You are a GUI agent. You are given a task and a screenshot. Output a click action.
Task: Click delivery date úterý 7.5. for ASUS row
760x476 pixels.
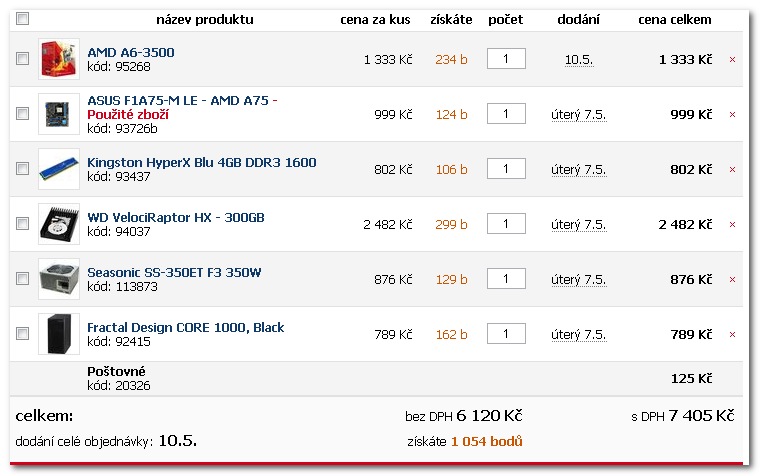(x=579, y=115)
